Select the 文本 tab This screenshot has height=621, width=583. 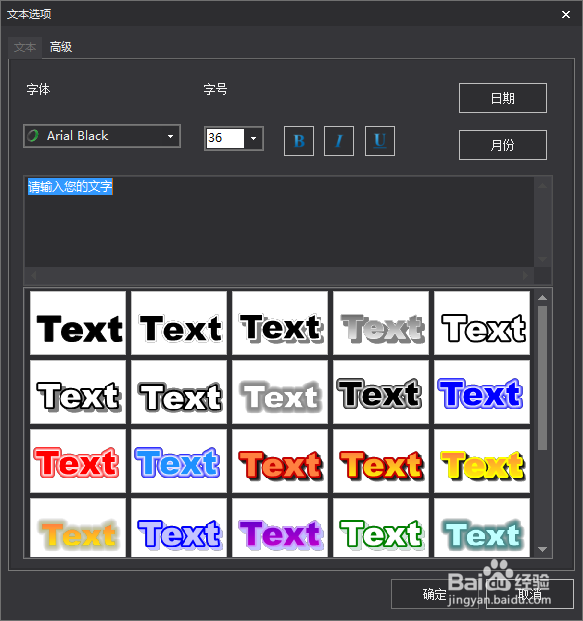coord(25,48)
